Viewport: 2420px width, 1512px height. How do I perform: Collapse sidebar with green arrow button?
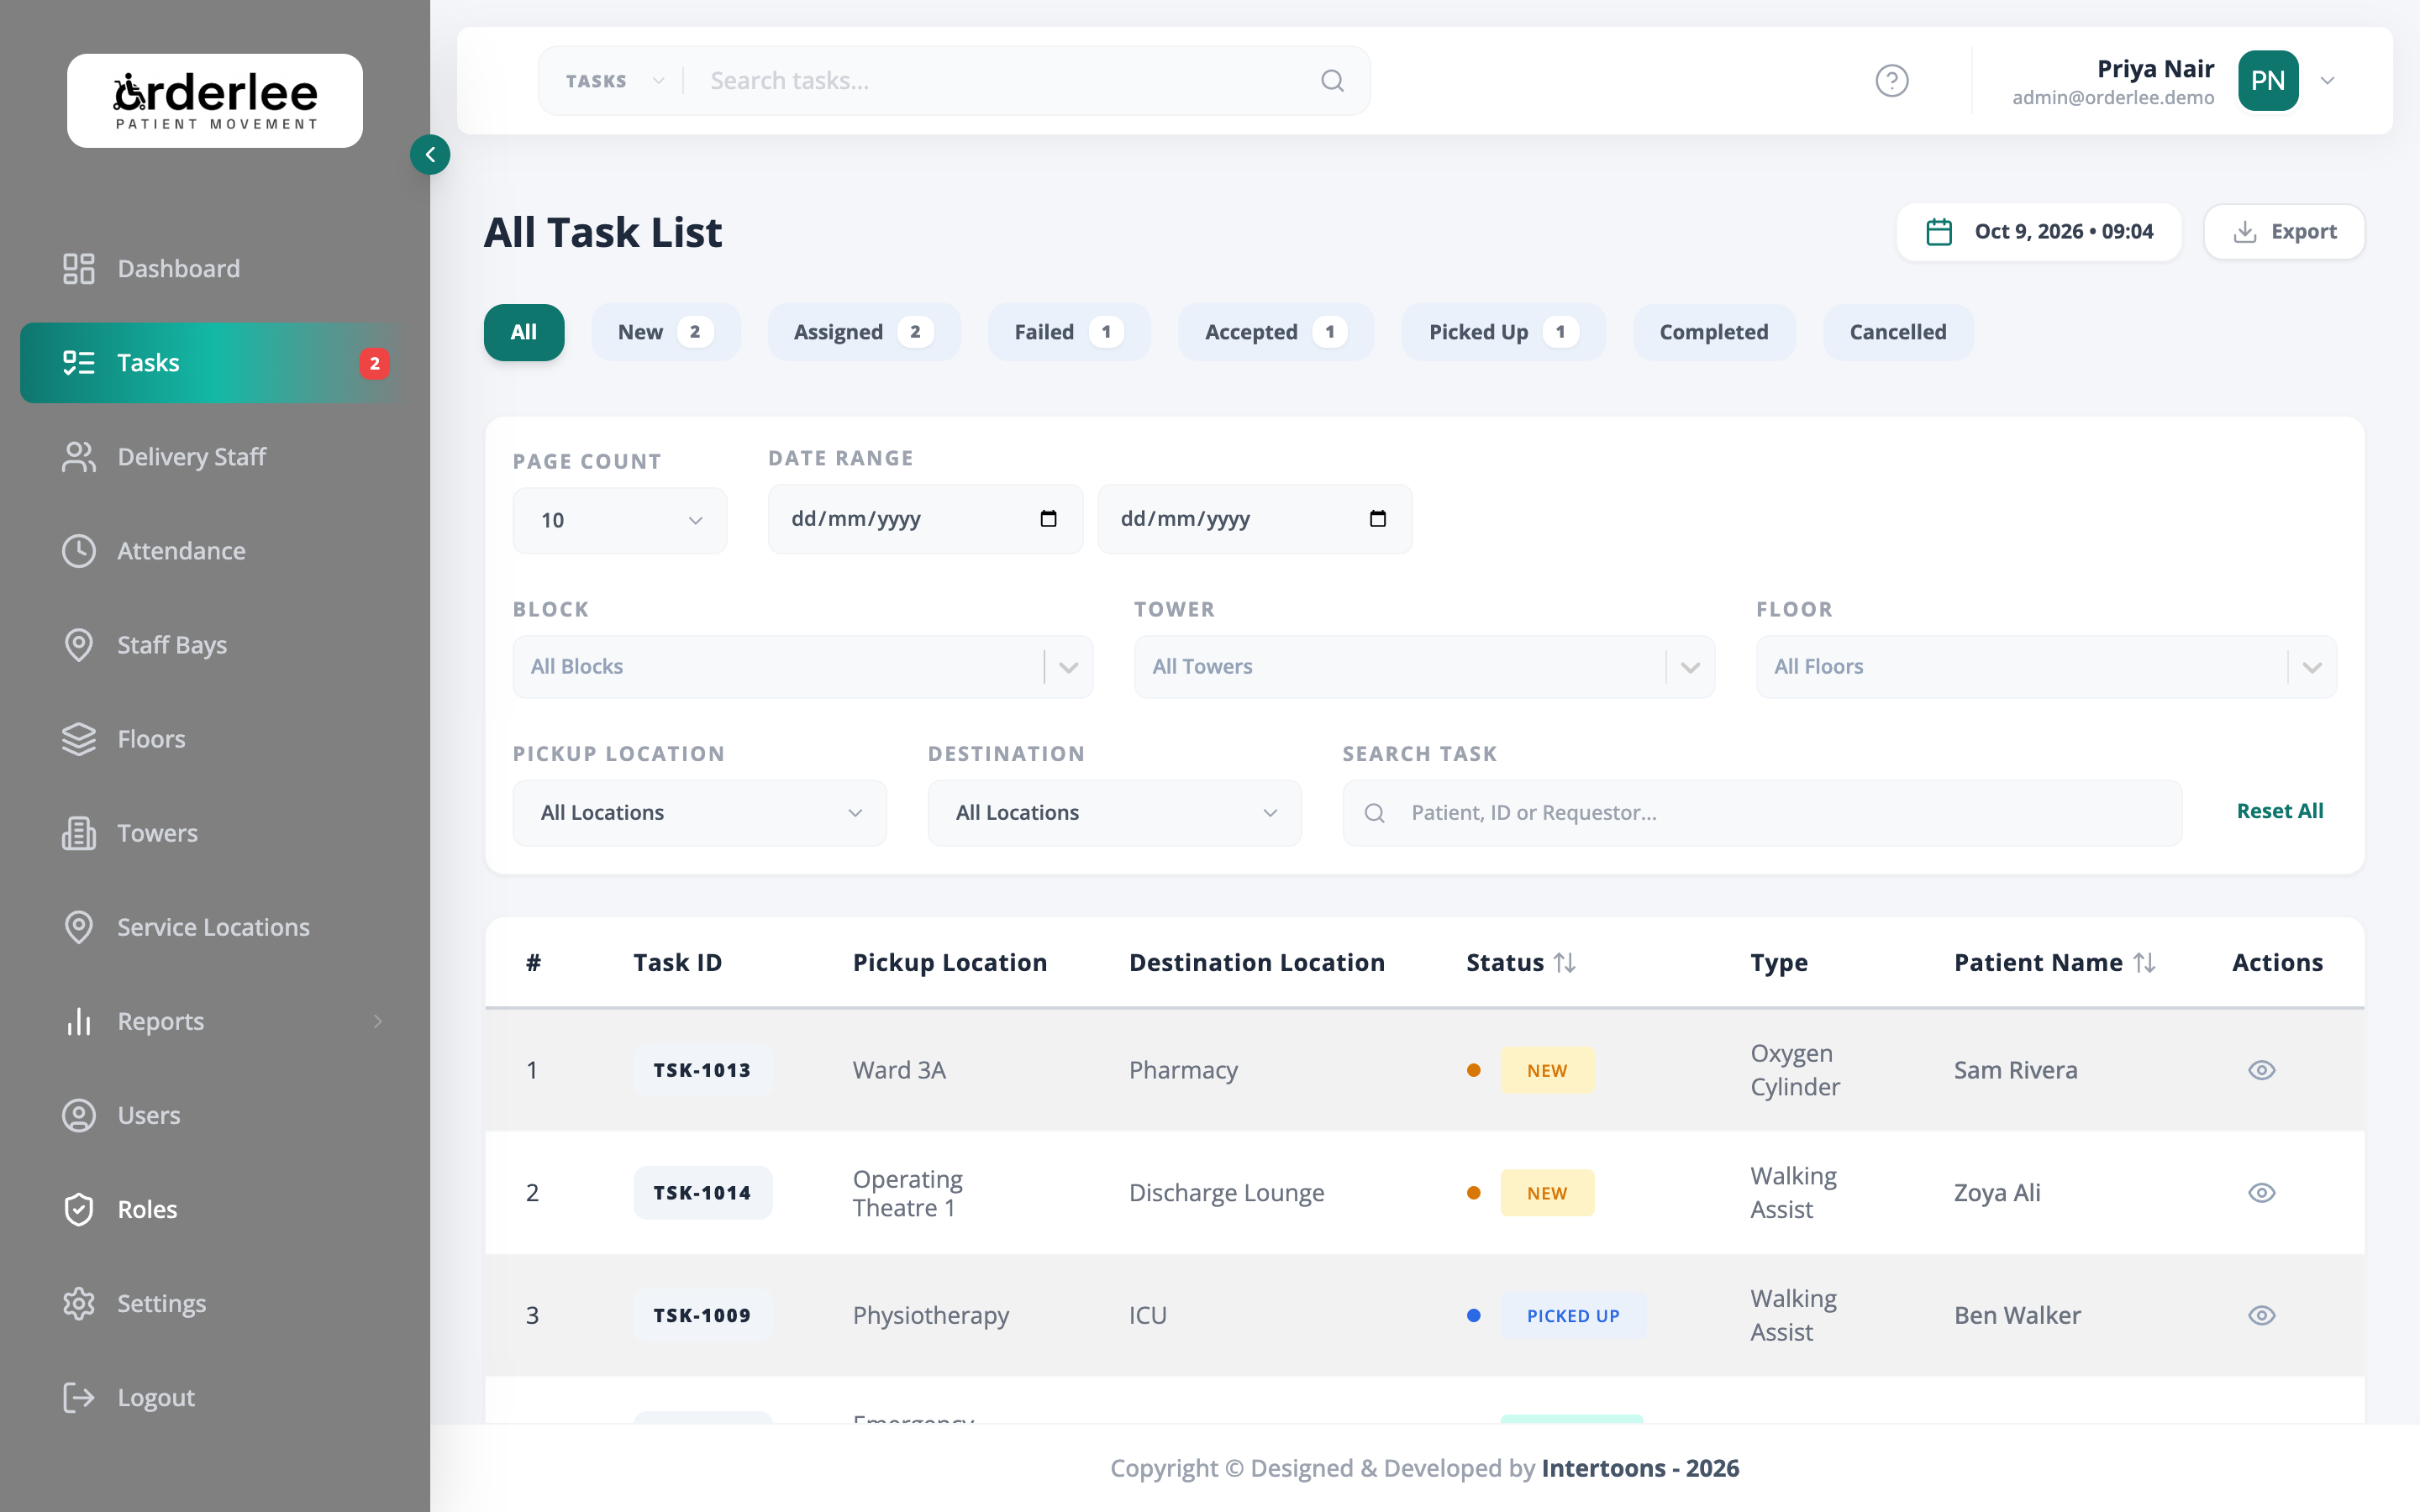(430, 154)
